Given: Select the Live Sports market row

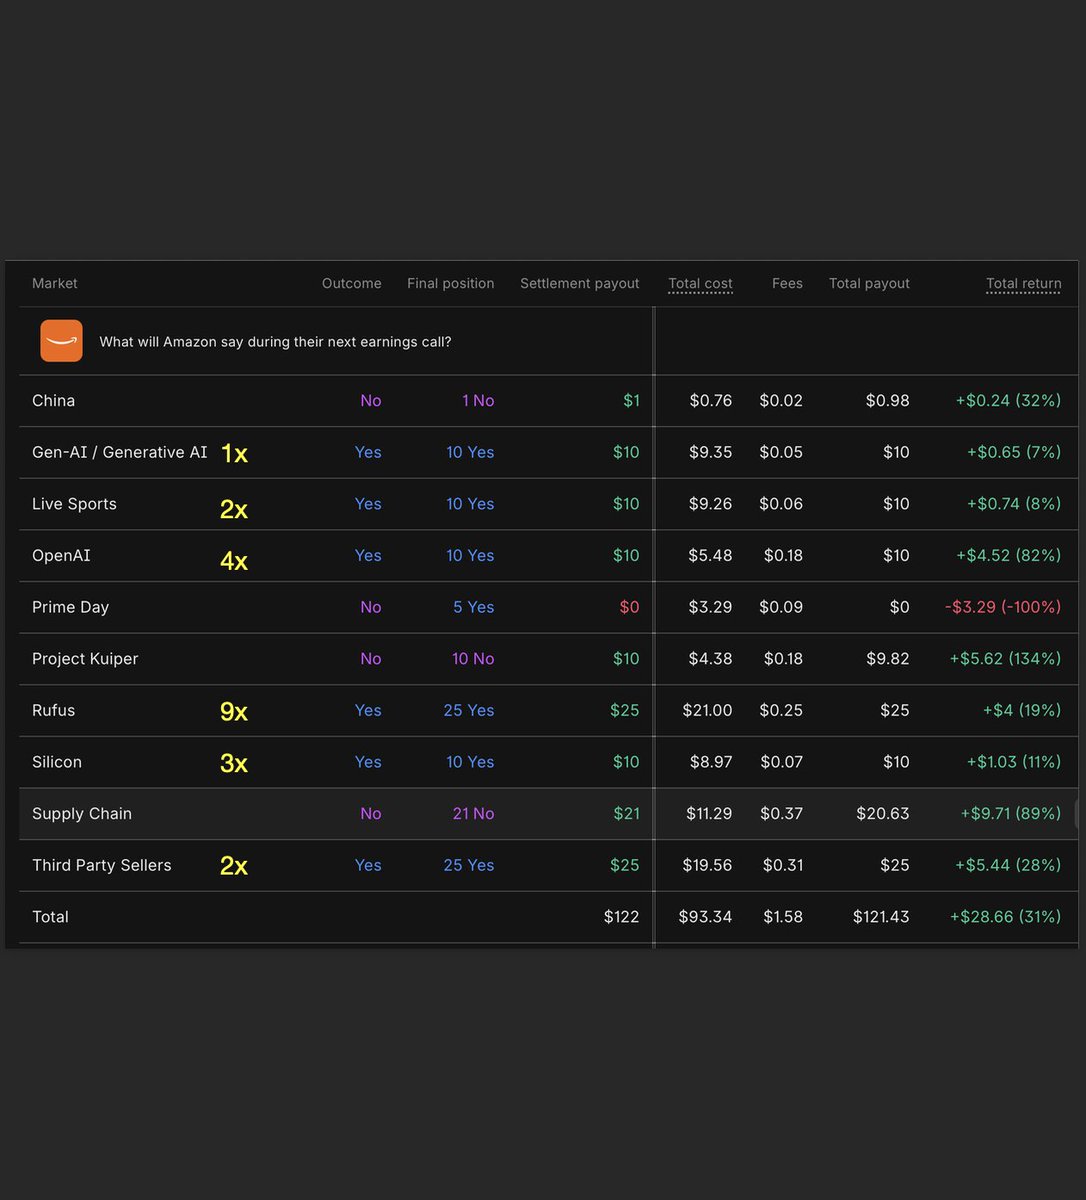Looking at the screenshot, I should [x=74, y=504].
